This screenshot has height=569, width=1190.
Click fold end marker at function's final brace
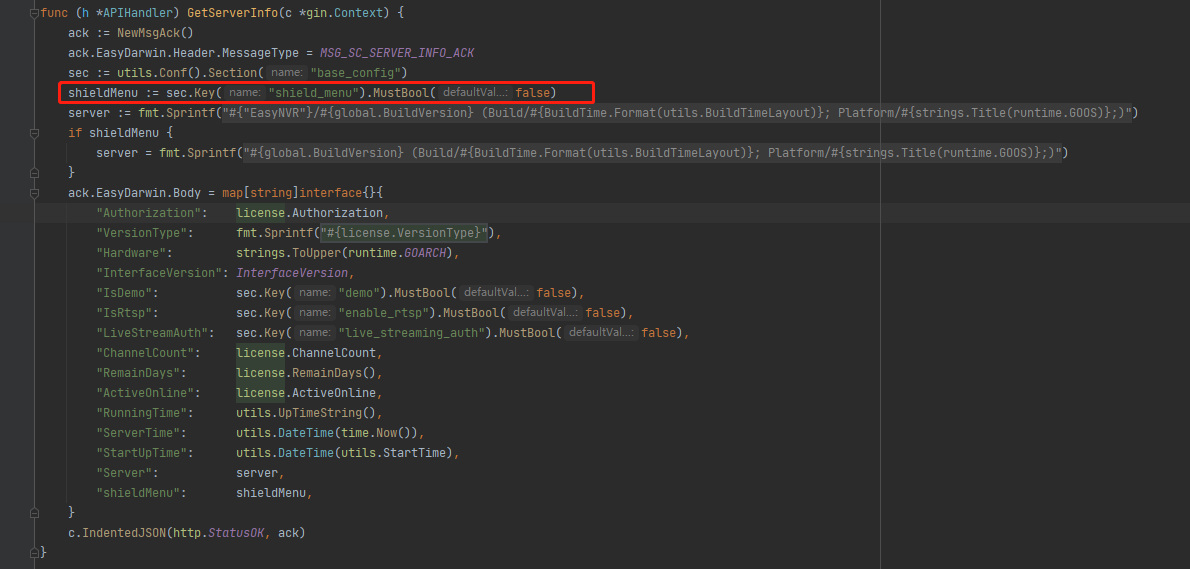tap(34, 552)
